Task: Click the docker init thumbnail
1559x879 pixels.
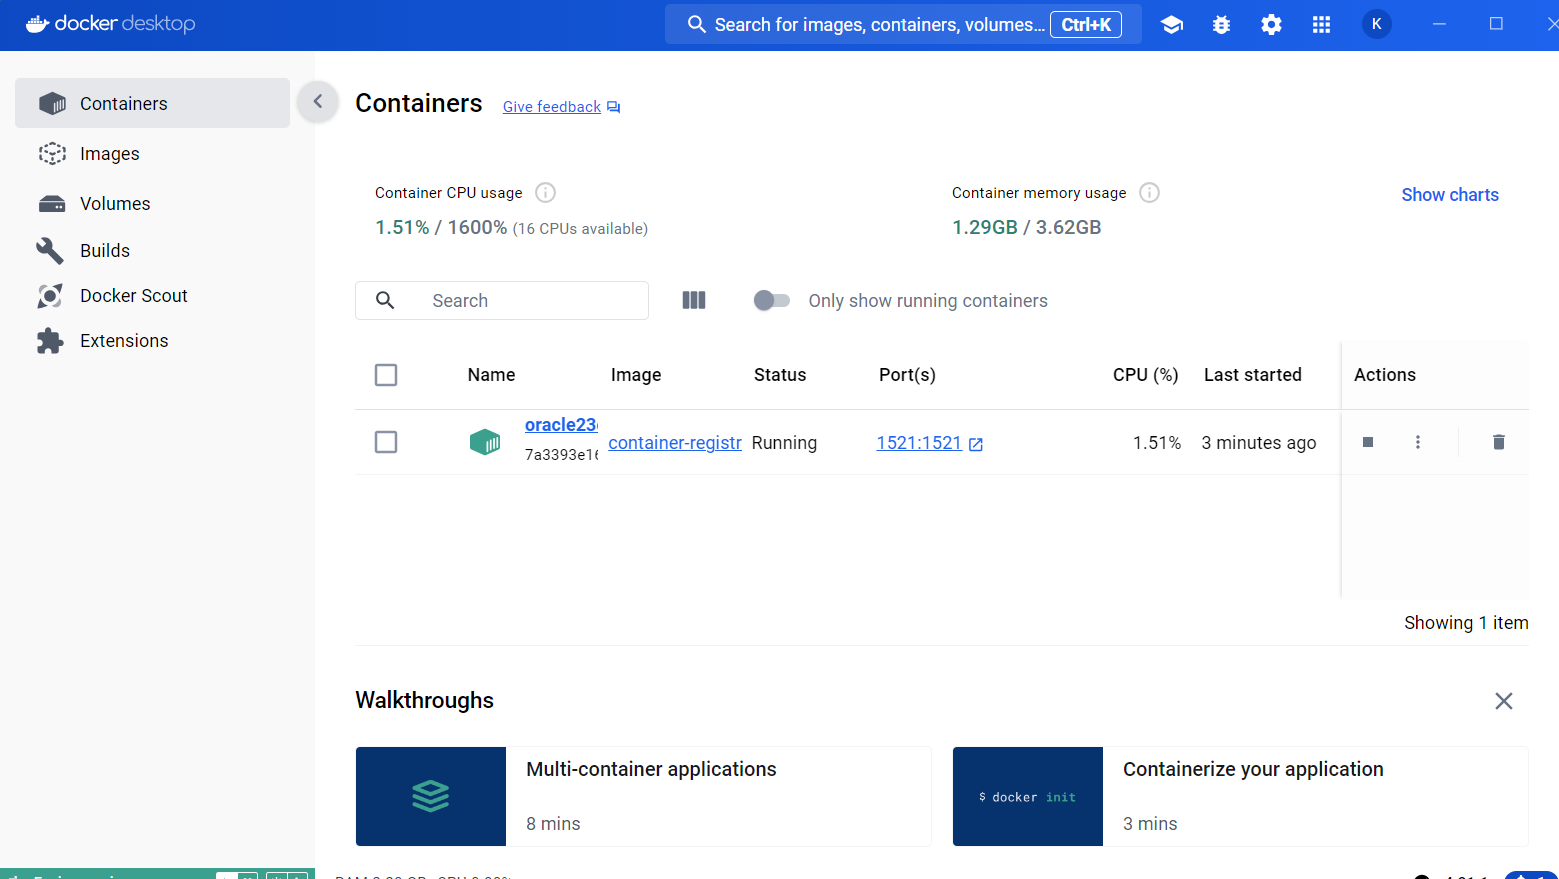Action: pyautogui.click(x=1028, y=796)
